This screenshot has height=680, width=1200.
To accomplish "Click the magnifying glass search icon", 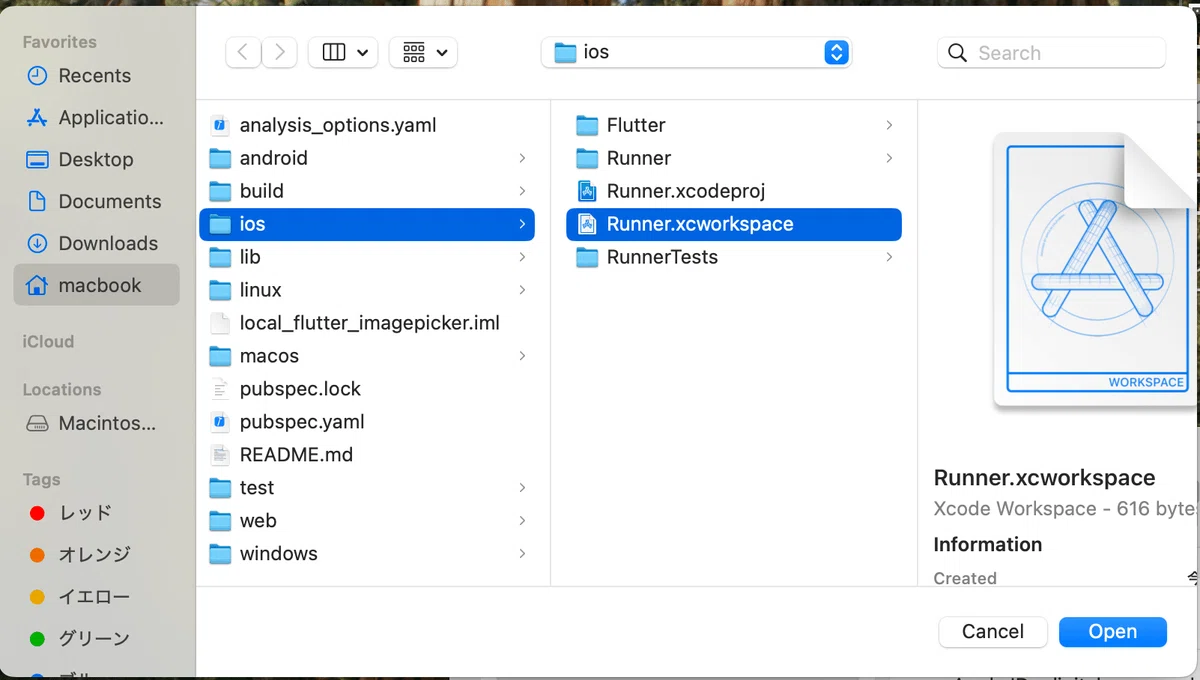I will point(957,53).
